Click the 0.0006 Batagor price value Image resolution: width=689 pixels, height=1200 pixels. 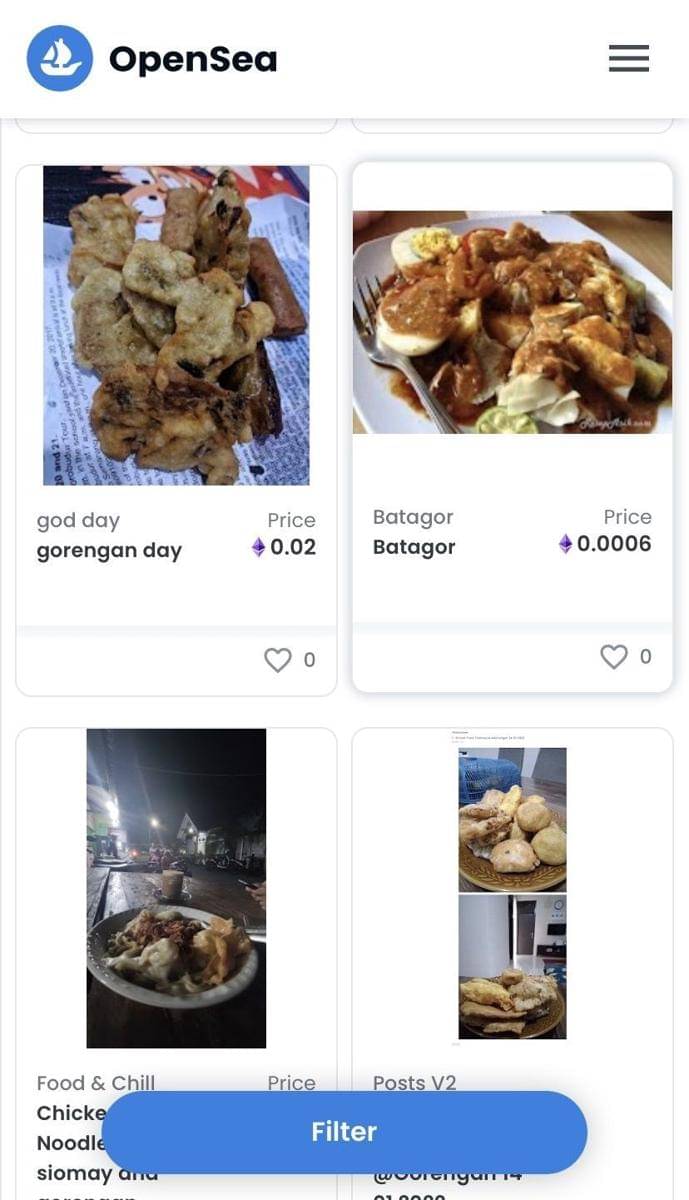[614, 544]
